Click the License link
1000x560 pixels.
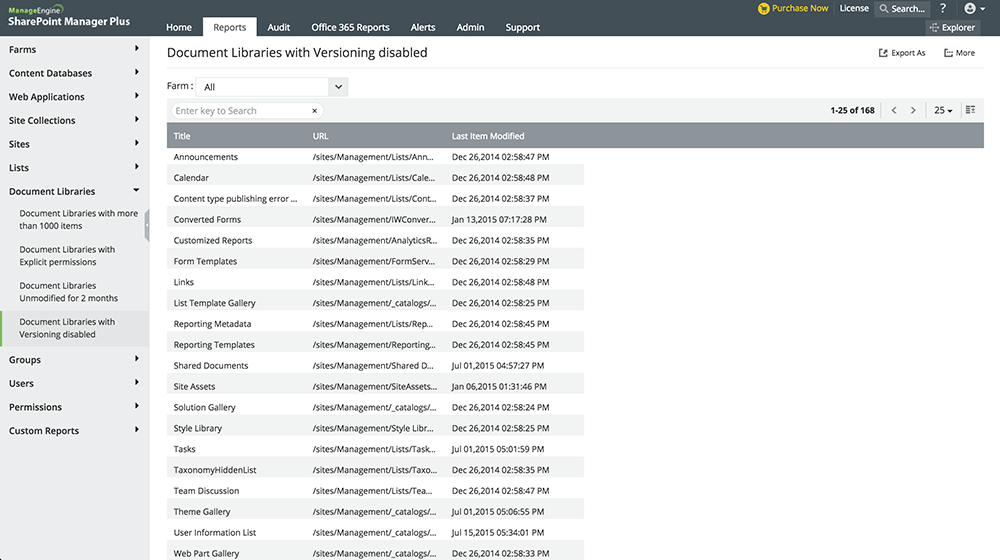854,8
